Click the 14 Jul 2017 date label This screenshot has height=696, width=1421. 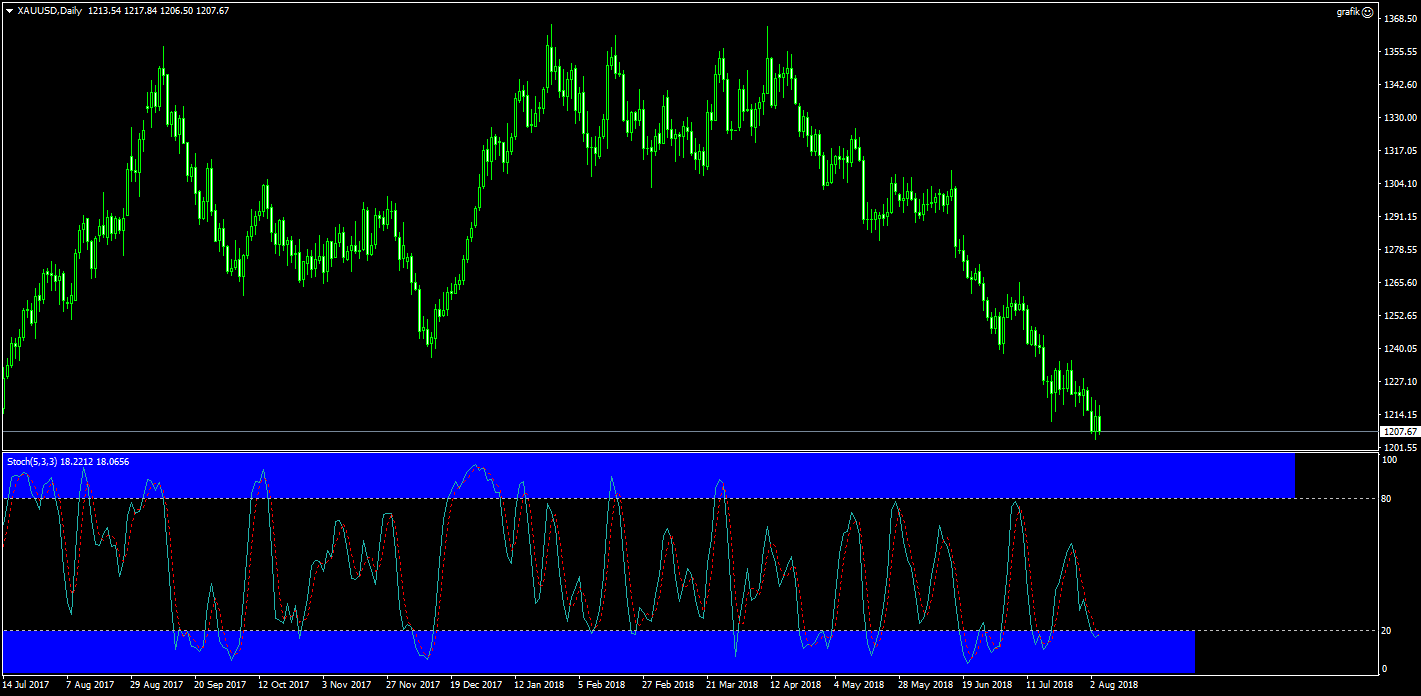click(24, 685)
